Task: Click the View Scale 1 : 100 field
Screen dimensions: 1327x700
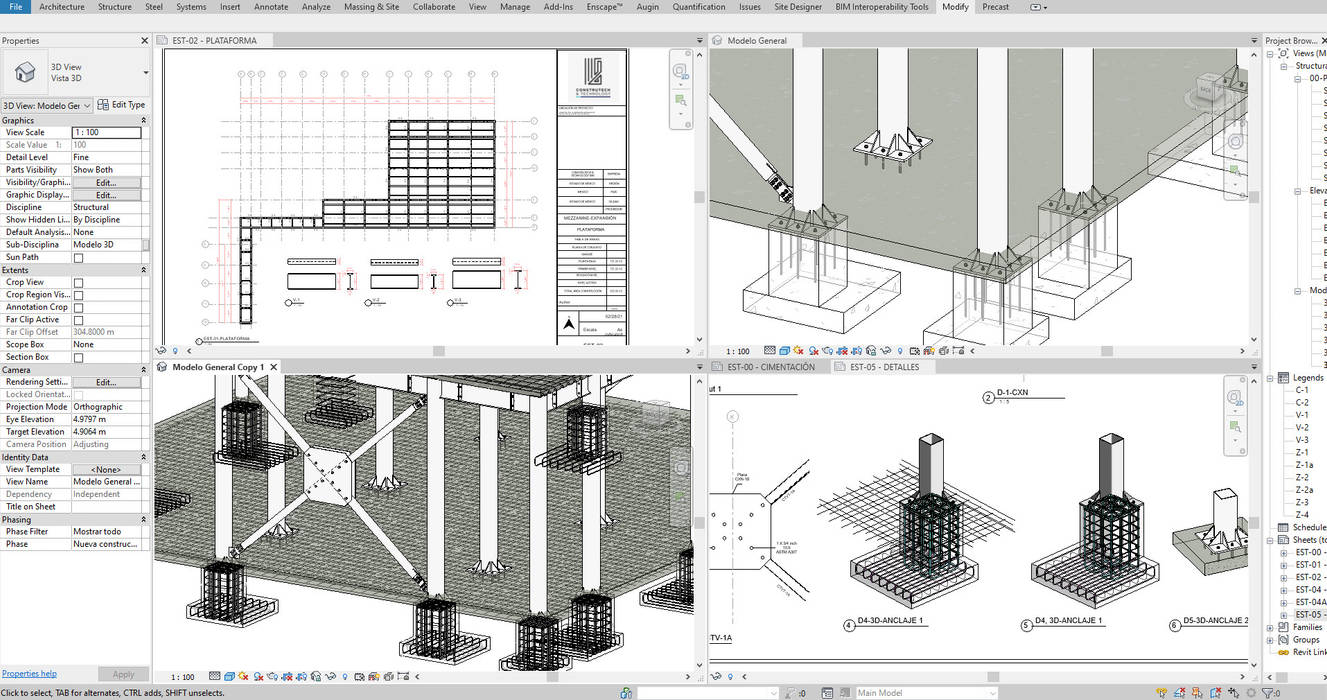Action: [x=106, y=132]
